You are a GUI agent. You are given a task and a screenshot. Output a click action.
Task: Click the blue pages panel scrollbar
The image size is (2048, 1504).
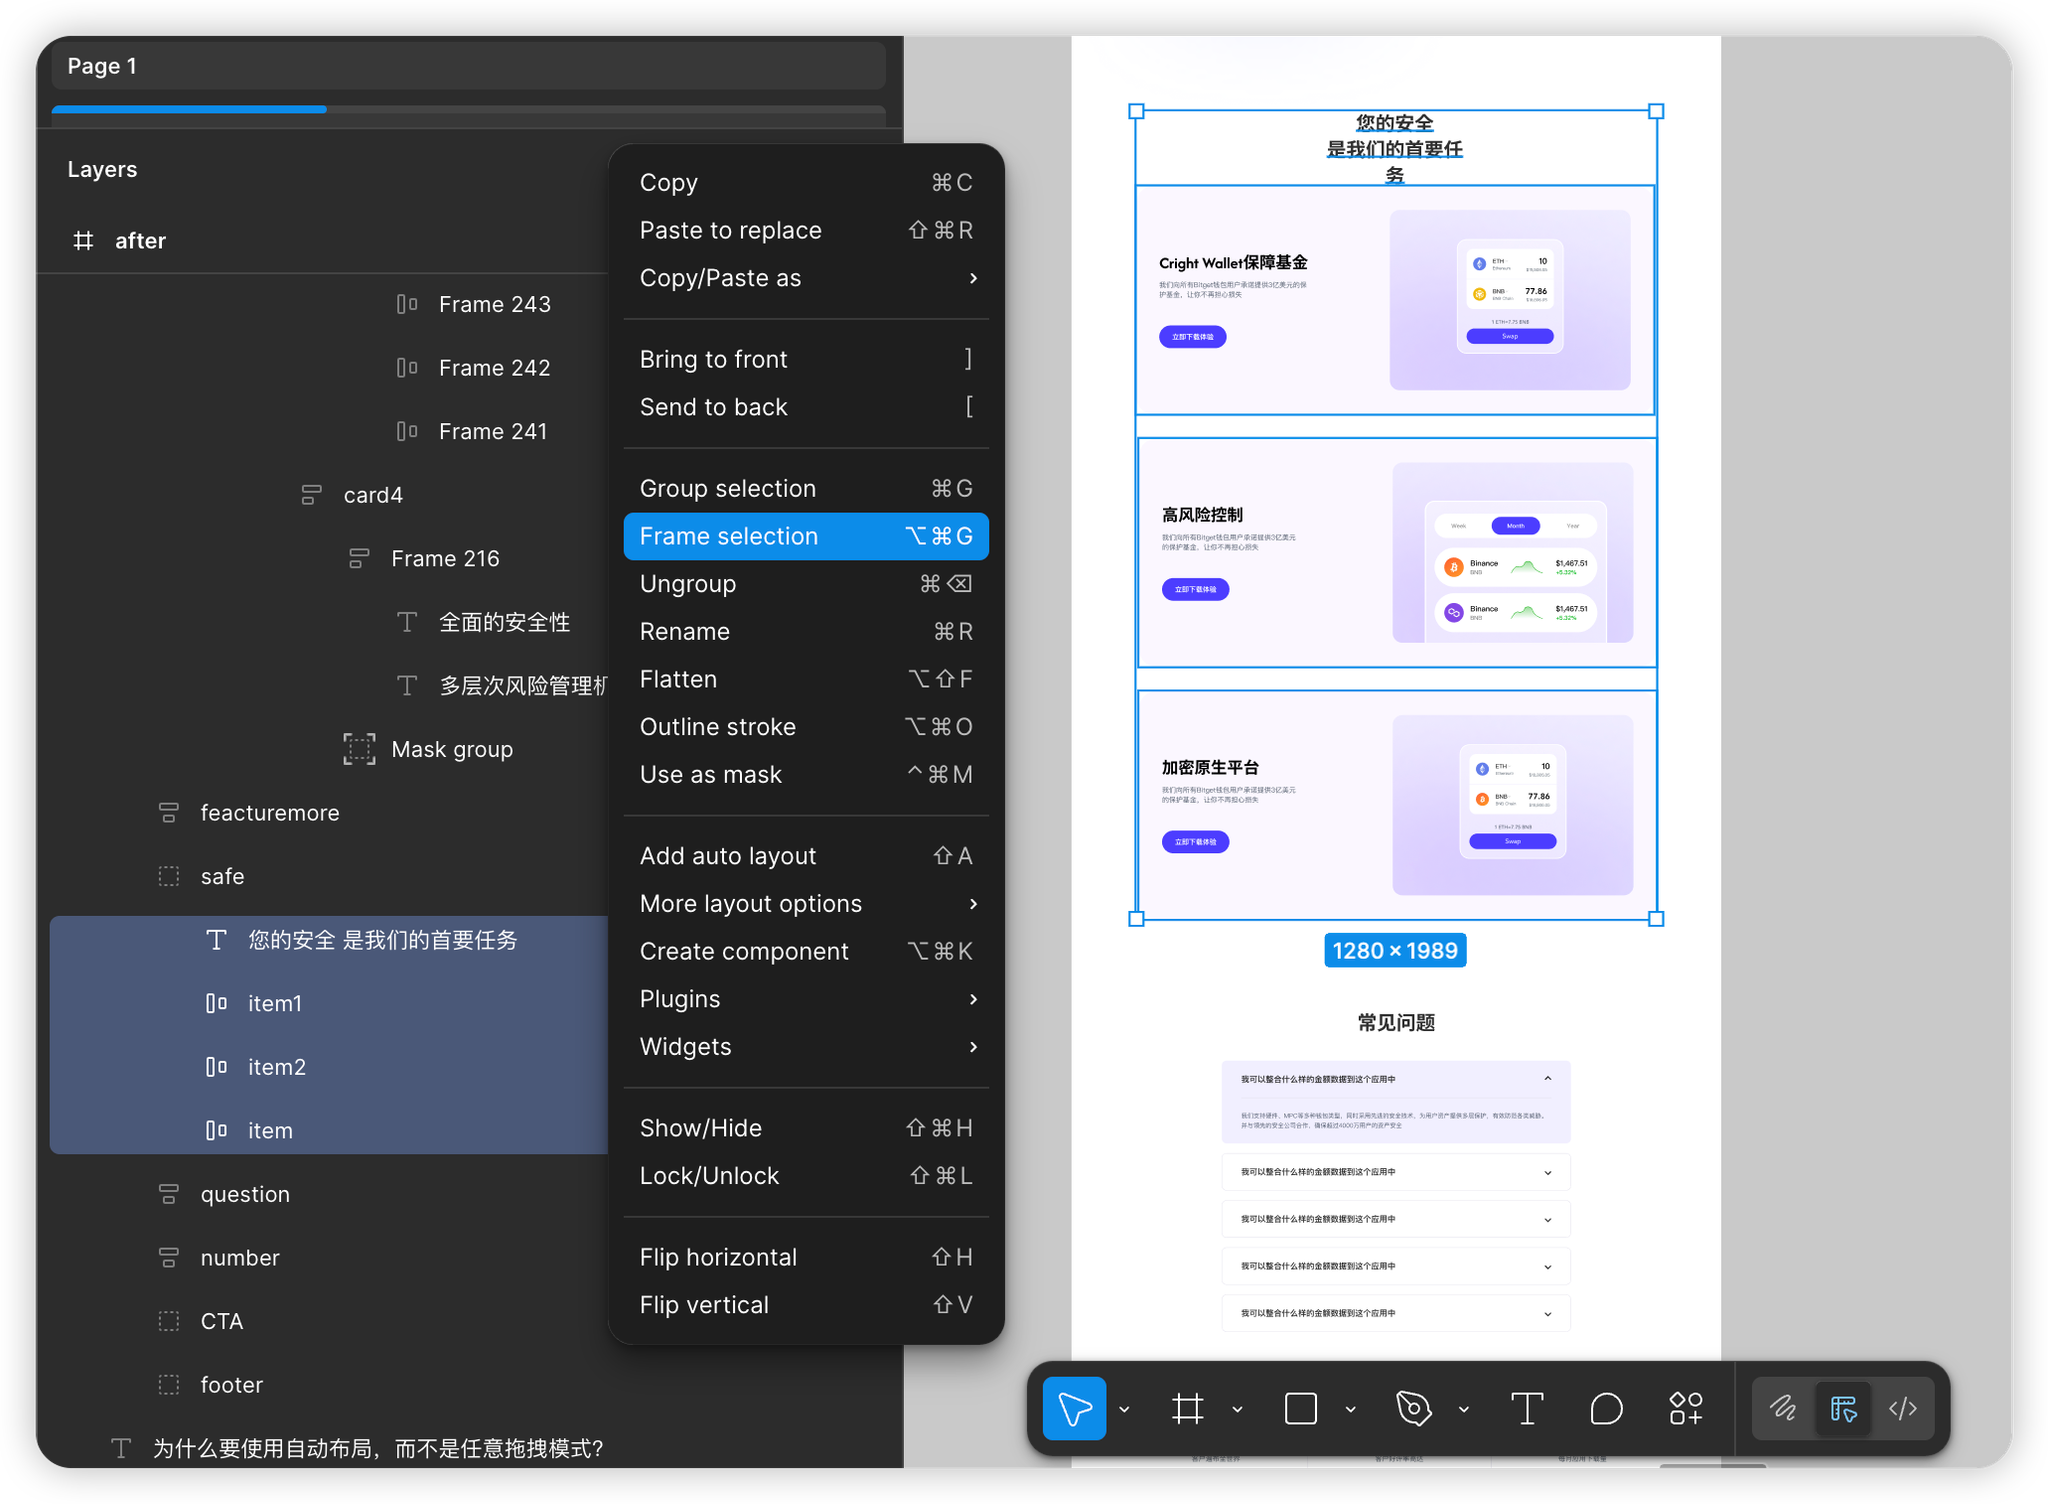189,109
